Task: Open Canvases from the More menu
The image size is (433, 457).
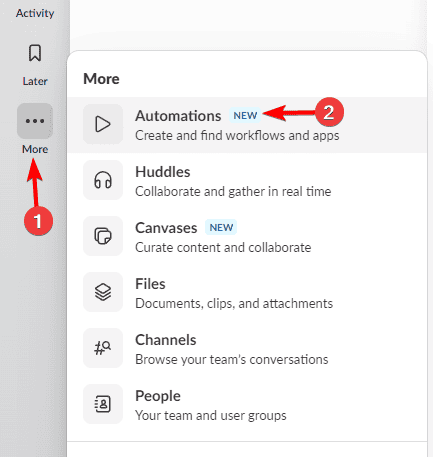Action: (166, 228)
